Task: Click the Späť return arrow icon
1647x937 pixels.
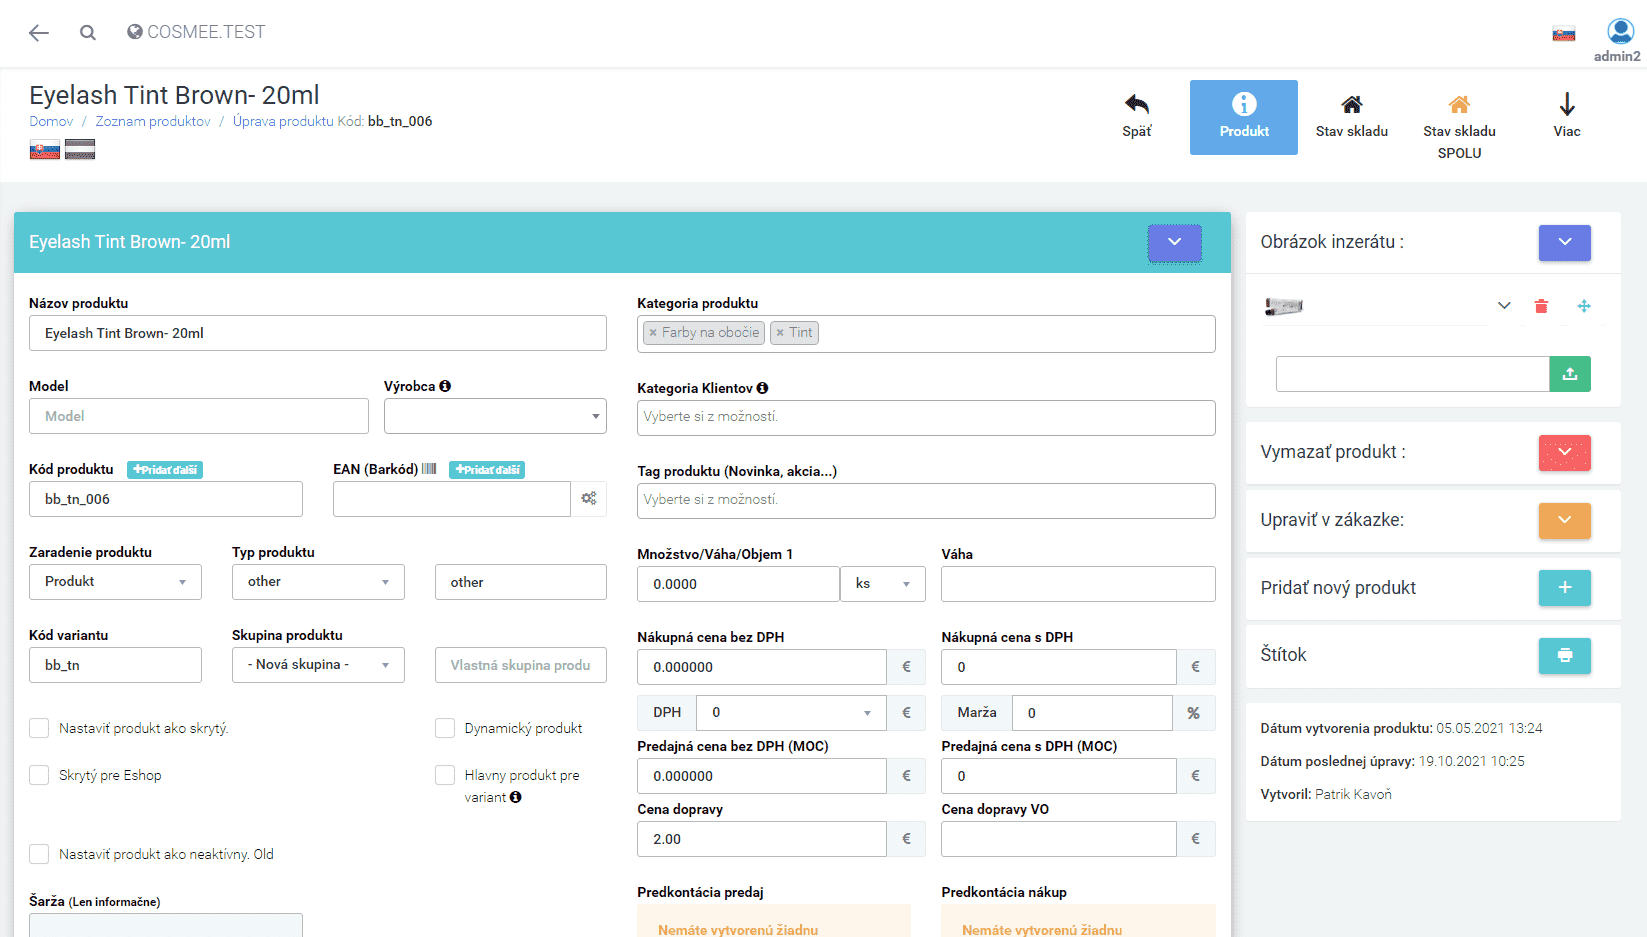Action: click(x=1136, y=105)
